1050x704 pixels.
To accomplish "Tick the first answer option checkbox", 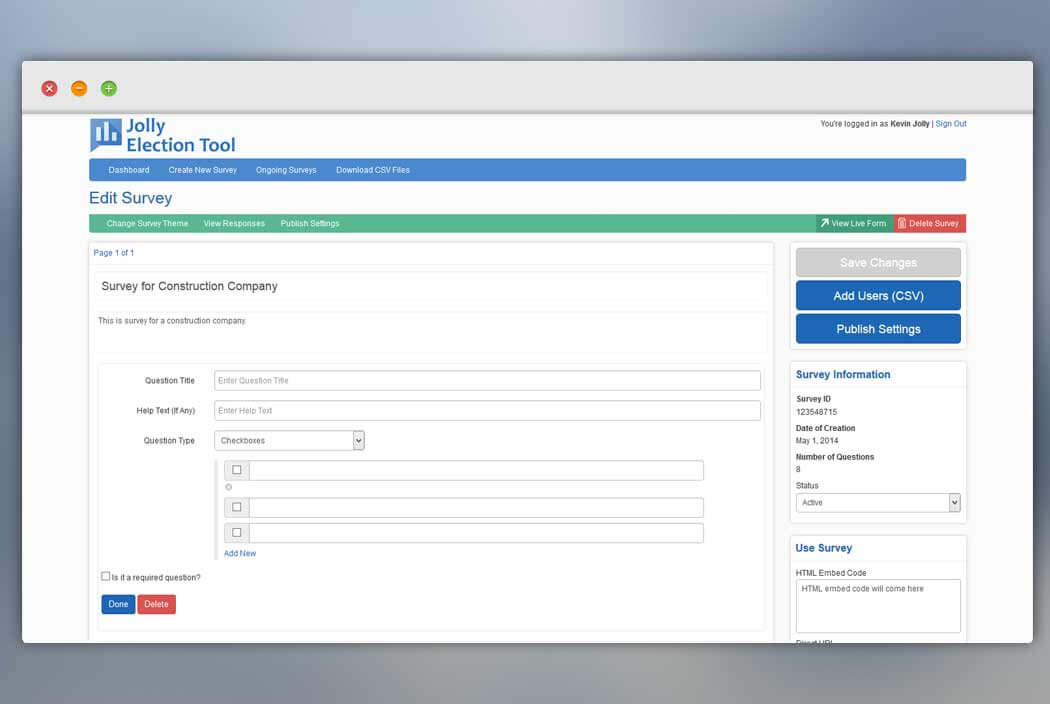I will tap(236, 470).
